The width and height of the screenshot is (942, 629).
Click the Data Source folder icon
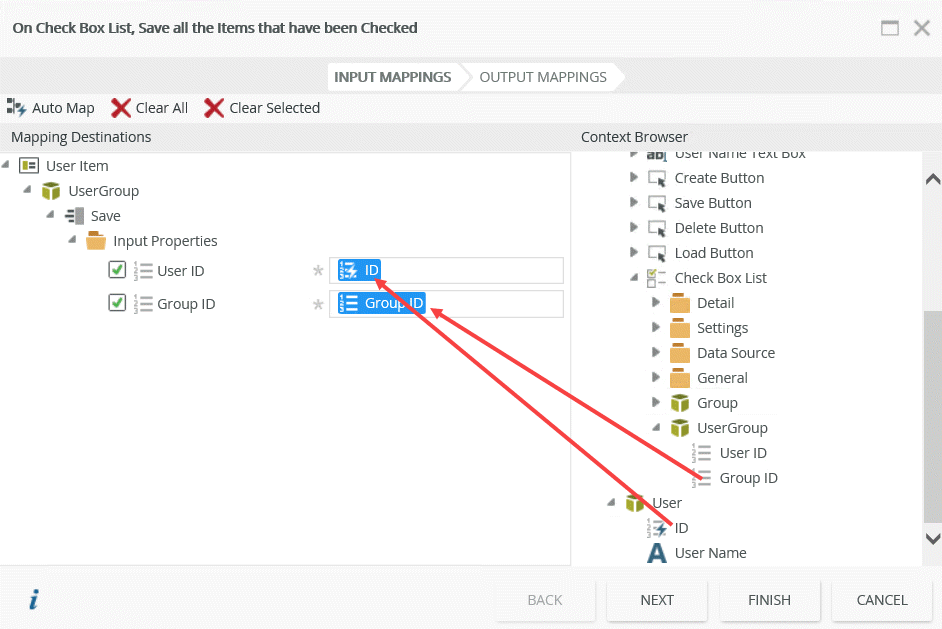tap(680, 353)
